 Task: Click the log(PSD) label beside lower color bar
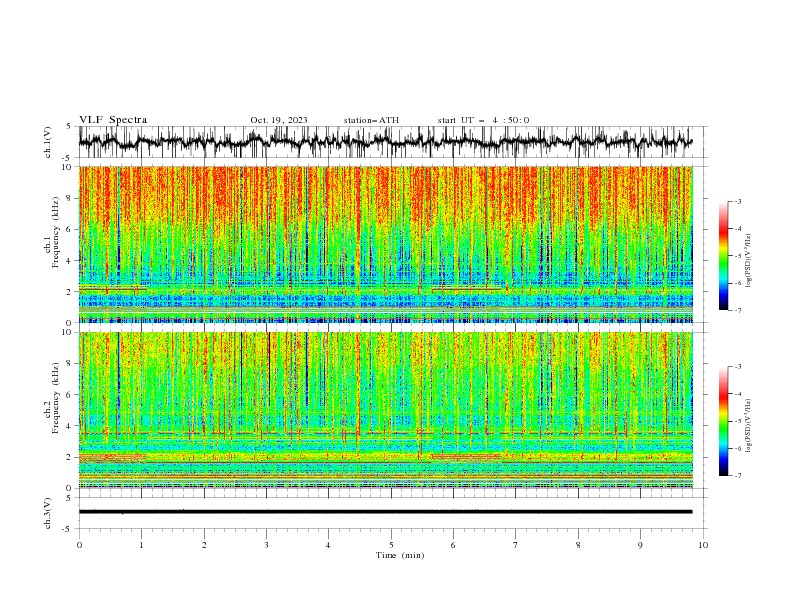click(749, 425)
